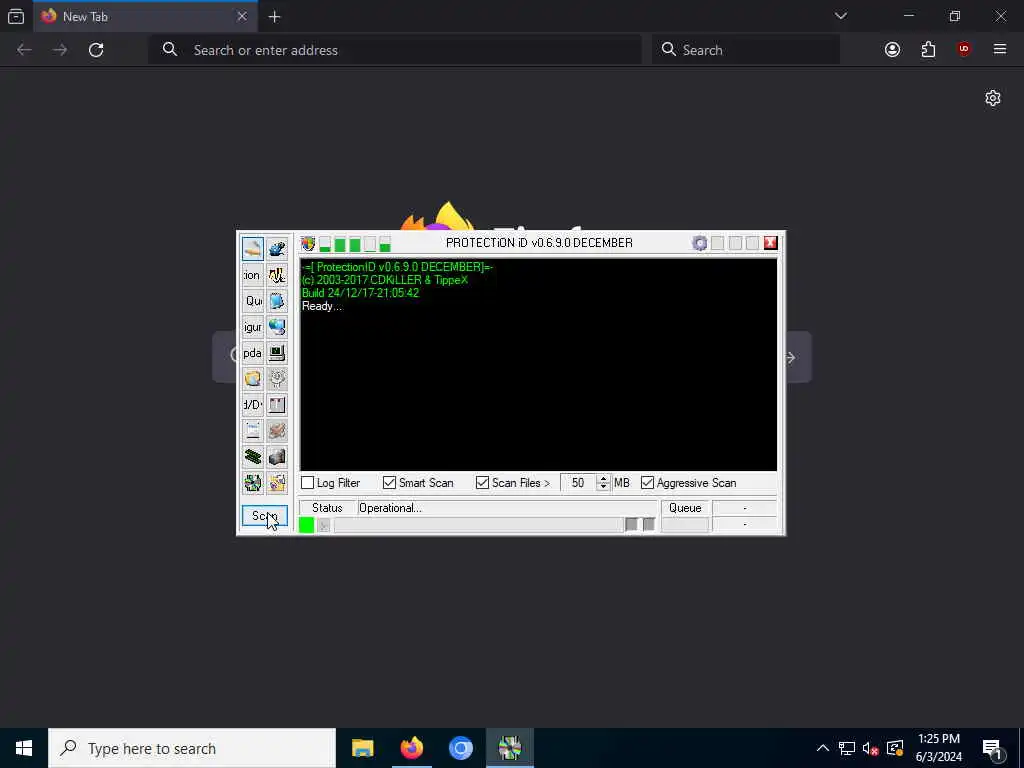Click the yellow folder icon in ProtectionID sidebar
This screenshot has width=1024, height=768.
pyautogui.click(x=253, y=379)
